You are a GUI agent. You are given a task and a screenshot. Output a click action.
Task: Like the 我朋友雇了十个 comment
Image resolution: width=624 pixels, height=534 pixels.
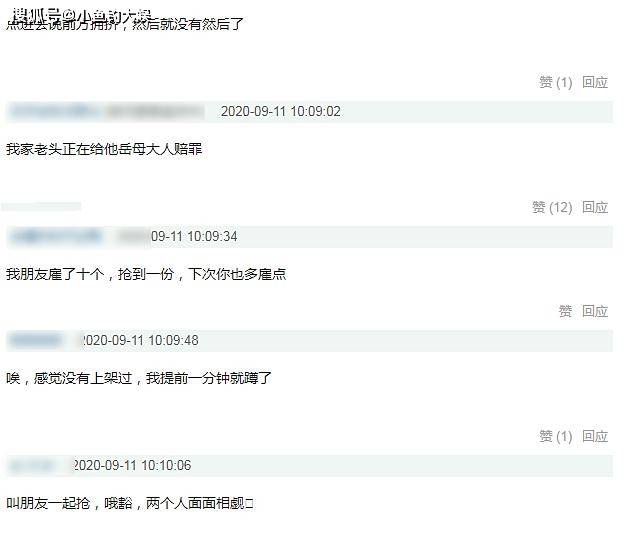click(x=565, y=311)
